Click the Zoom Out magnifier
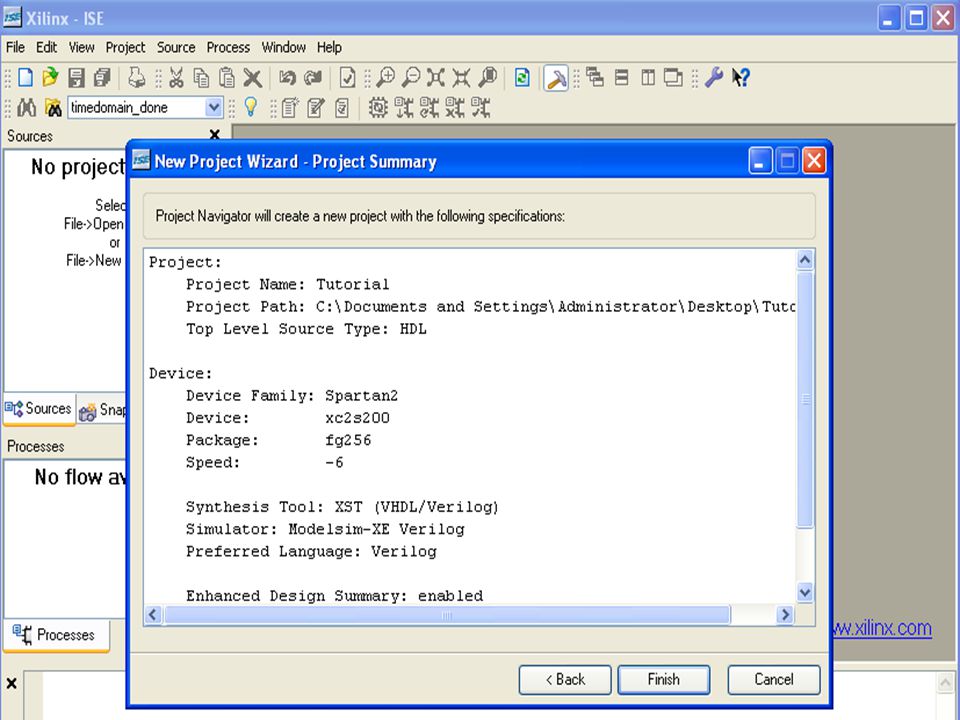This screenshot has width=960, height=720. 411,78
